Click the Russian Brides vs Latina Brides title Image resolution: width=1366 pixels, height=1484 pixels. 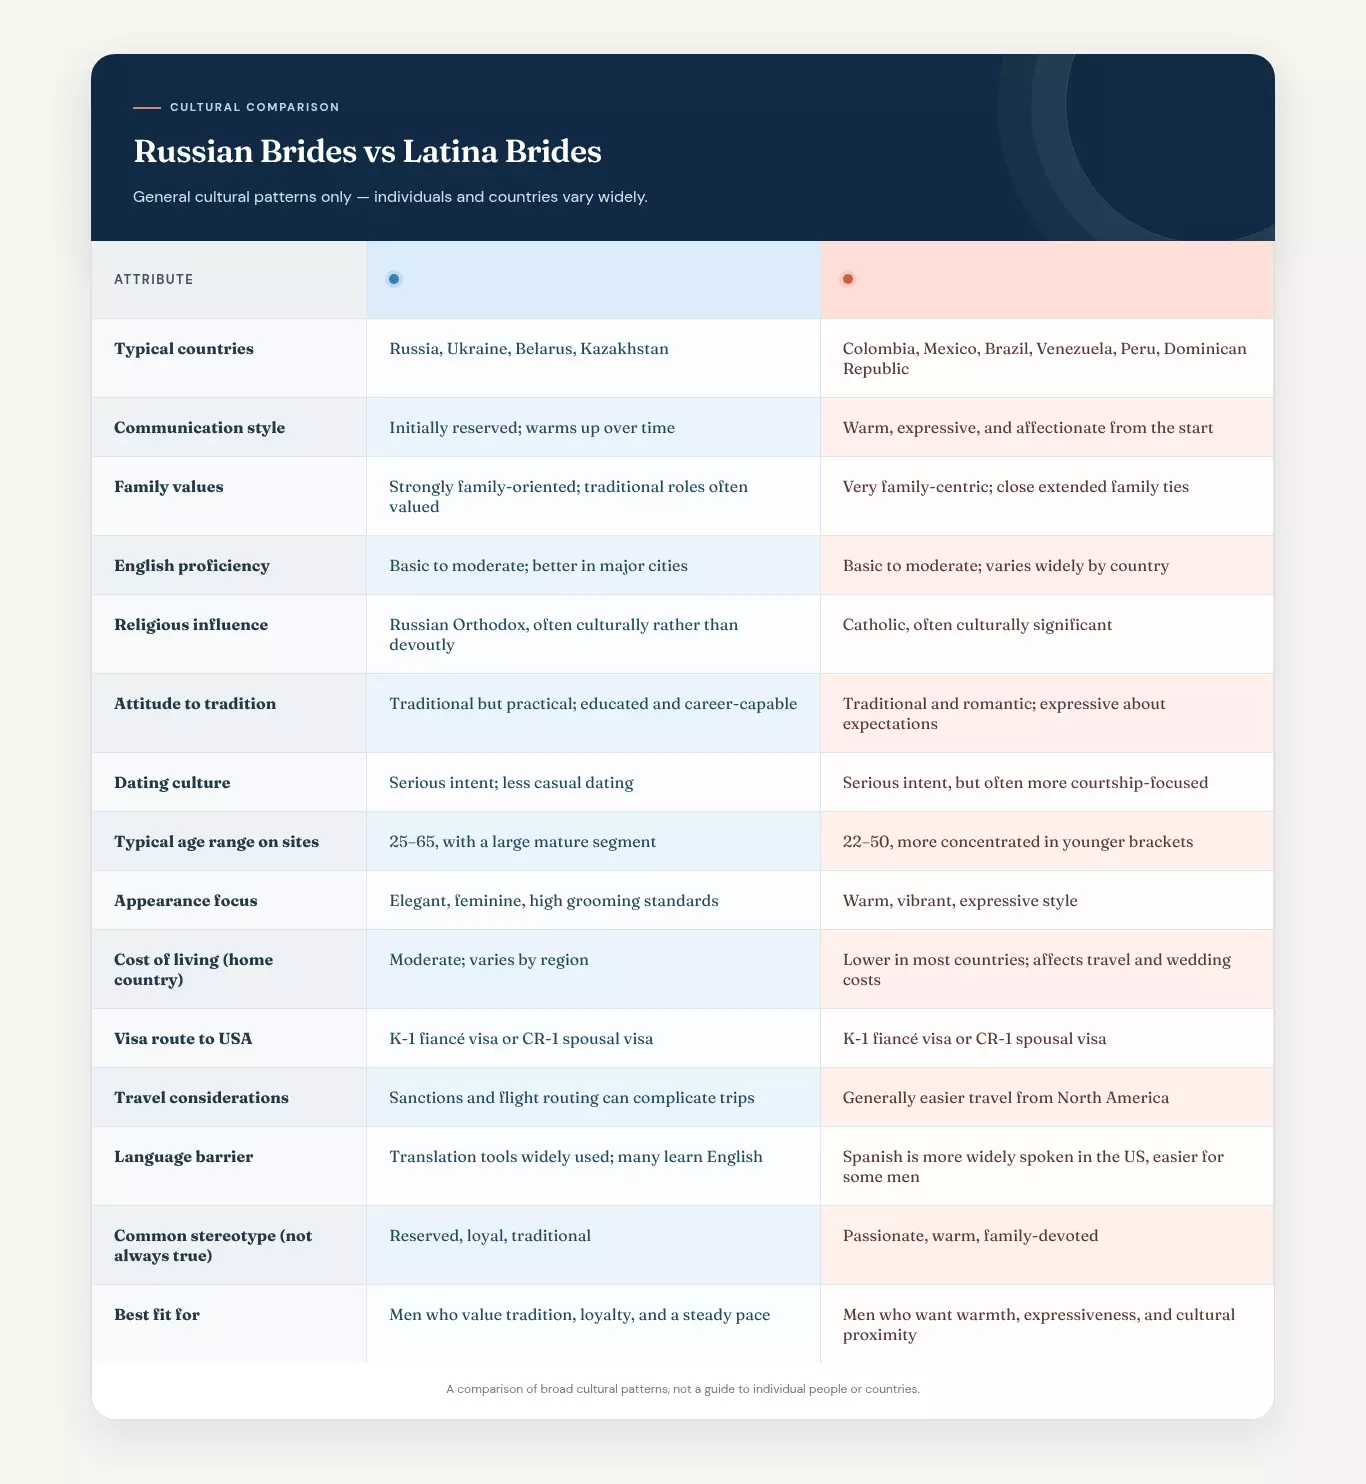pyautogui.click(x=367, y=151)
